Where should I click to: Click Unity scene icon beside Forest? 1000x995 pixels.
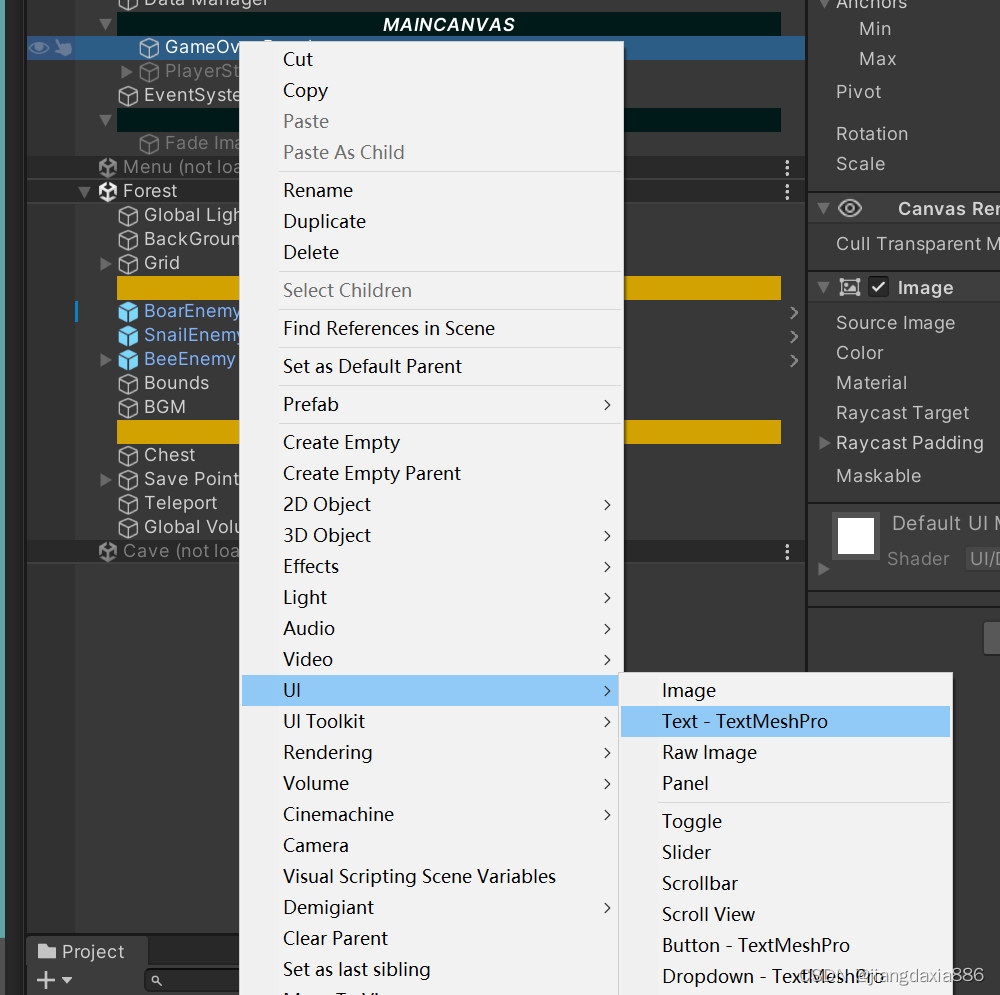click(108, 191)
